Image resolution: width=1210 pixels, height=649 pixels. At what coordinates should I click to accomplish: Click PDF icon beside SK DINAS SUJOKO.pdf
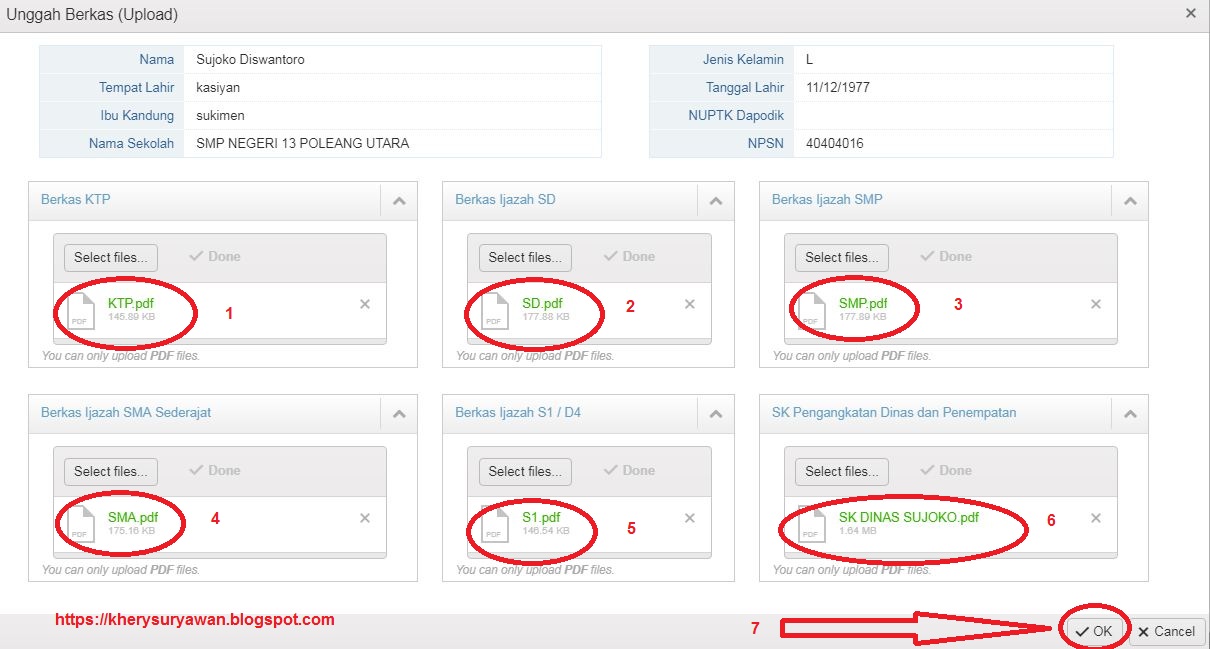click(811, 524)
